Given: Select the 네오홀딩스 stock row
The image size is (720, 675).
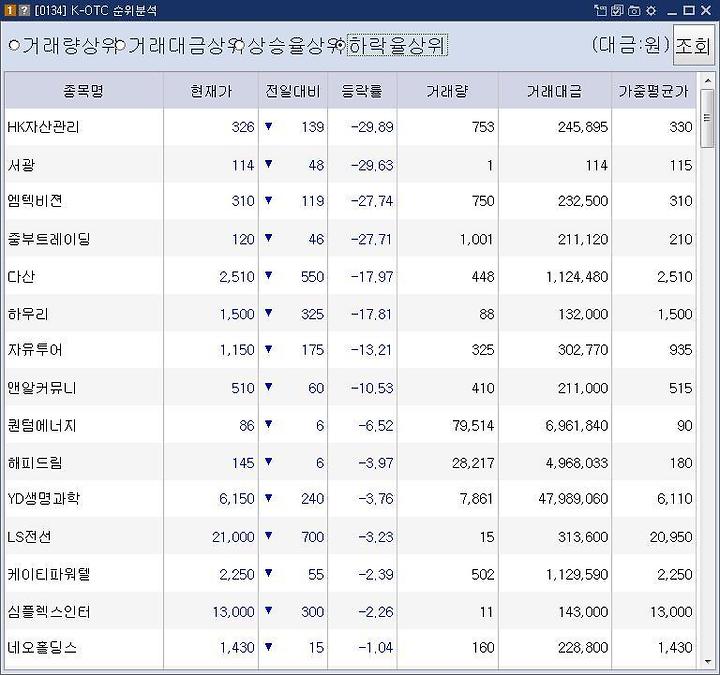Looking at the screenshot, I should (350, 648).
